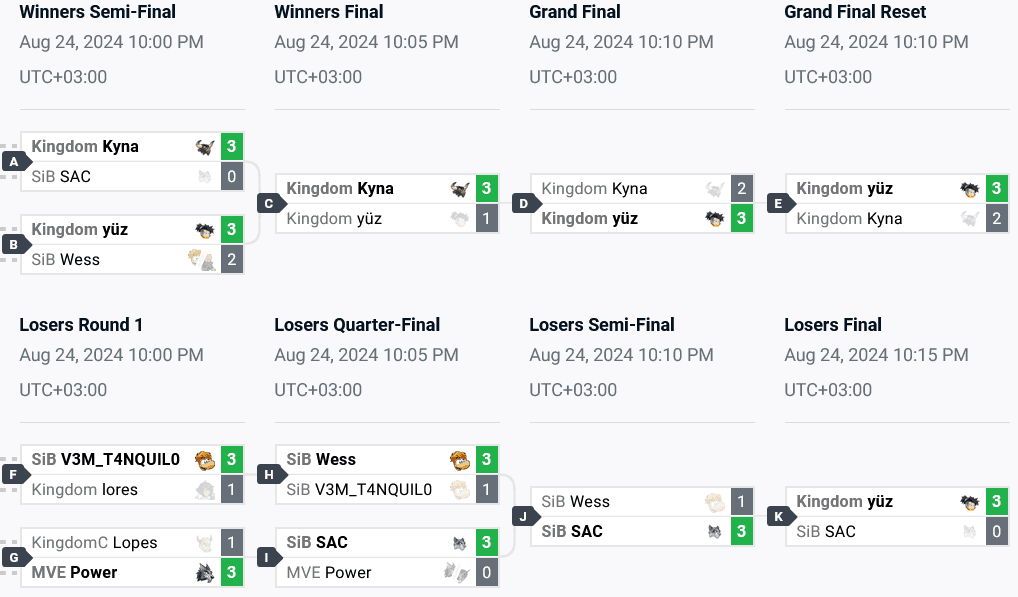Click SAC's wolf avatar in Losers Final
The image size is (1018, 597).
click(x=969, y=531)
